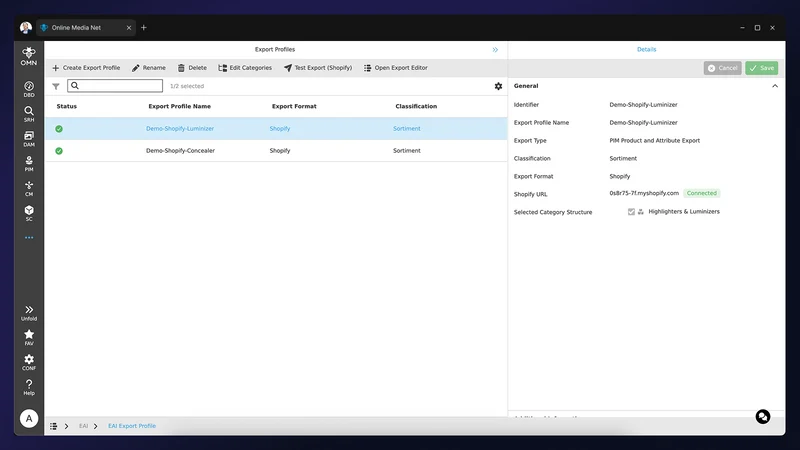Select the Demo-Shopify-Luminizer row
800x450 pixels.
tap(276, 129)
